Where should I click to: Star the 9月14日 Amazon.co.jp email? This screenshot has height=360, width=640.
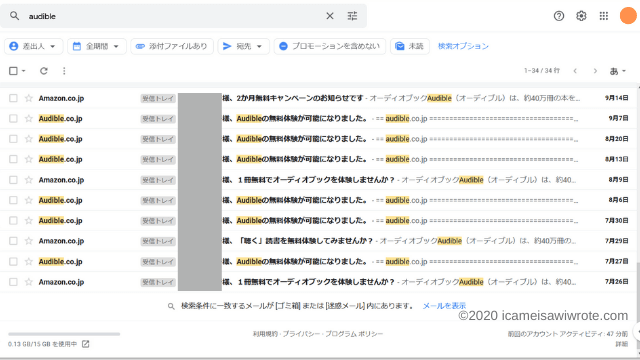(x=29, y=98)
